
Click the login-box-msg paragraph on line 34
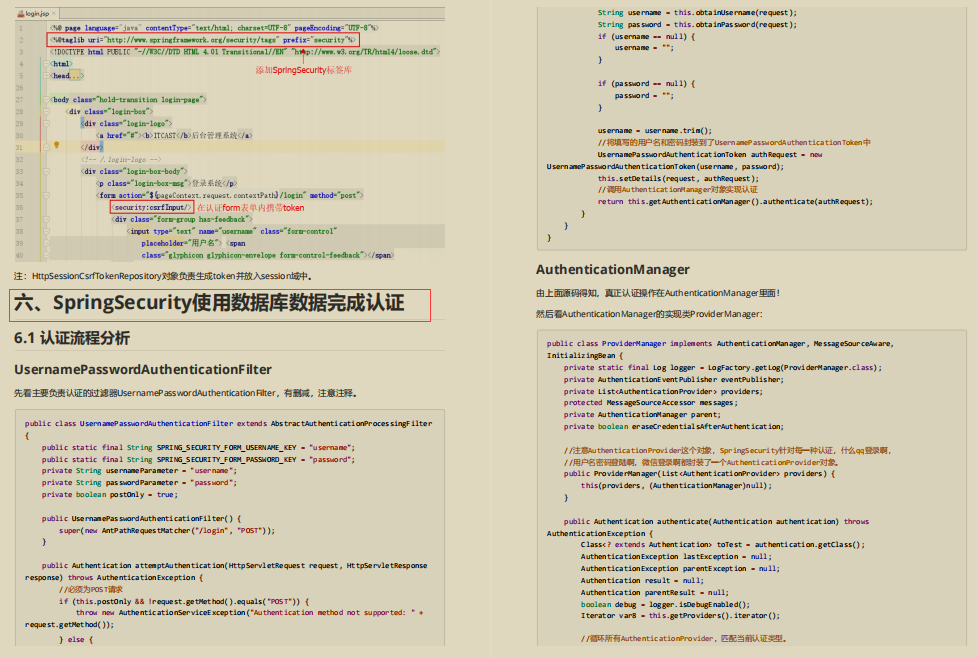tap(167, 183)
